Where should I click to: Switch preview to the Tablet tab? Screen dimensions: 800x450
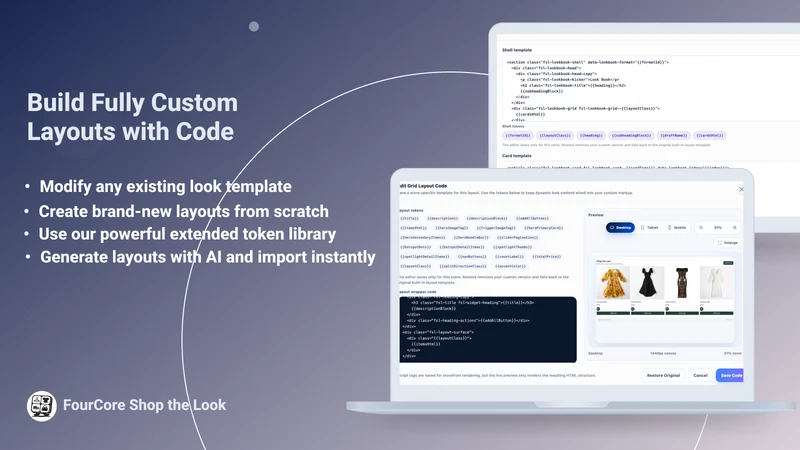point(649,228)
